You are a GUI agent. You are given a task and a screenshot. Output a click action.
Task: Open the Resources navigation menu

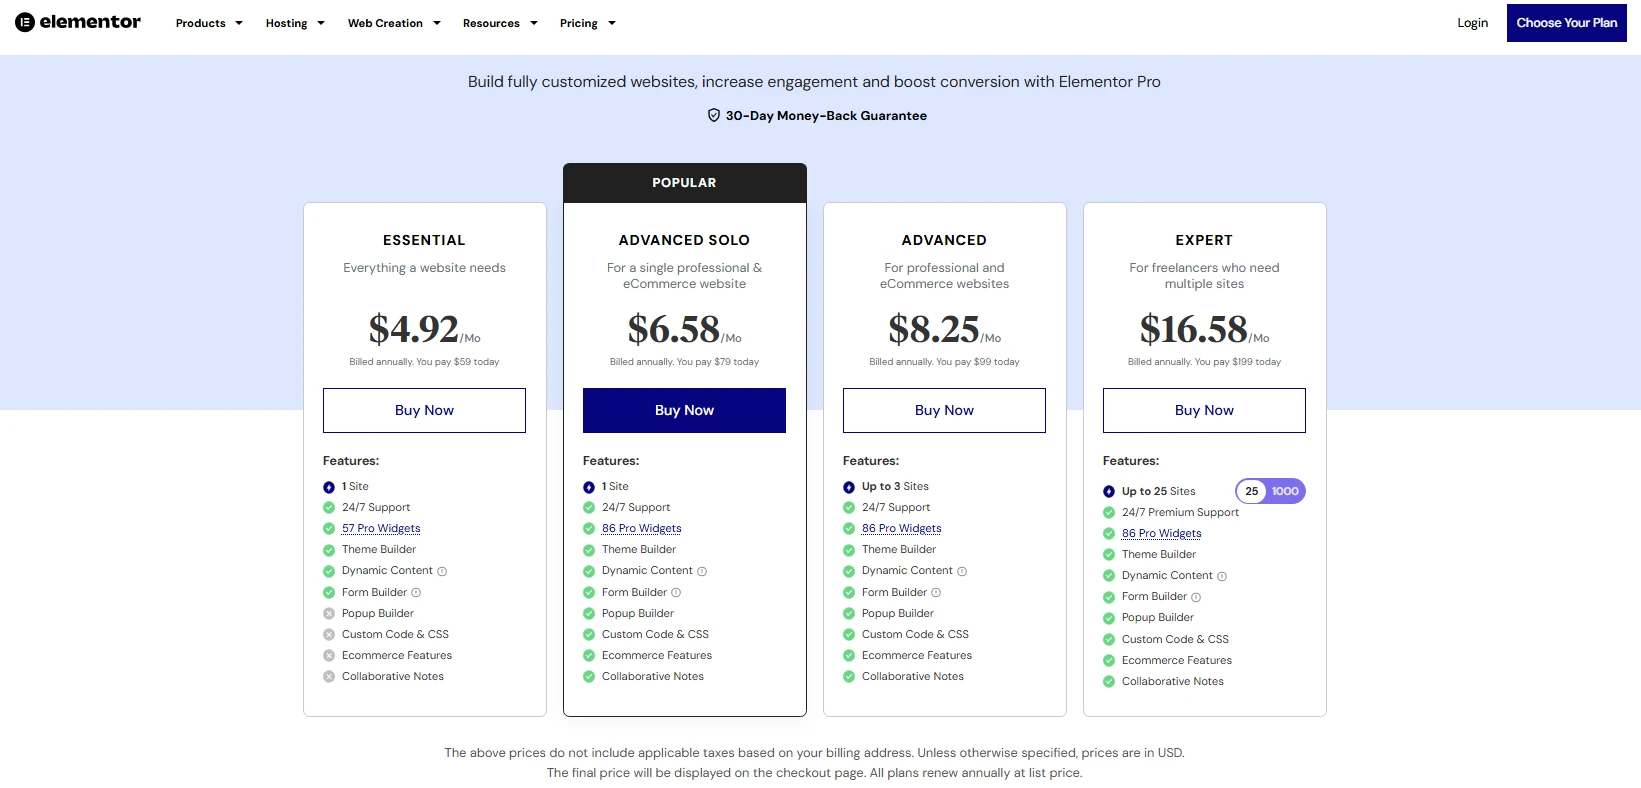click(x=500, y=23)
